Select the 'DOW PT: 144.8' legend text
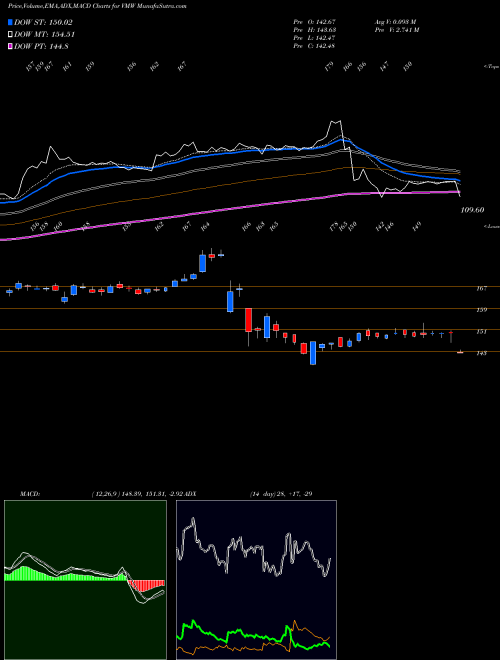 click(x=41, y=46)
